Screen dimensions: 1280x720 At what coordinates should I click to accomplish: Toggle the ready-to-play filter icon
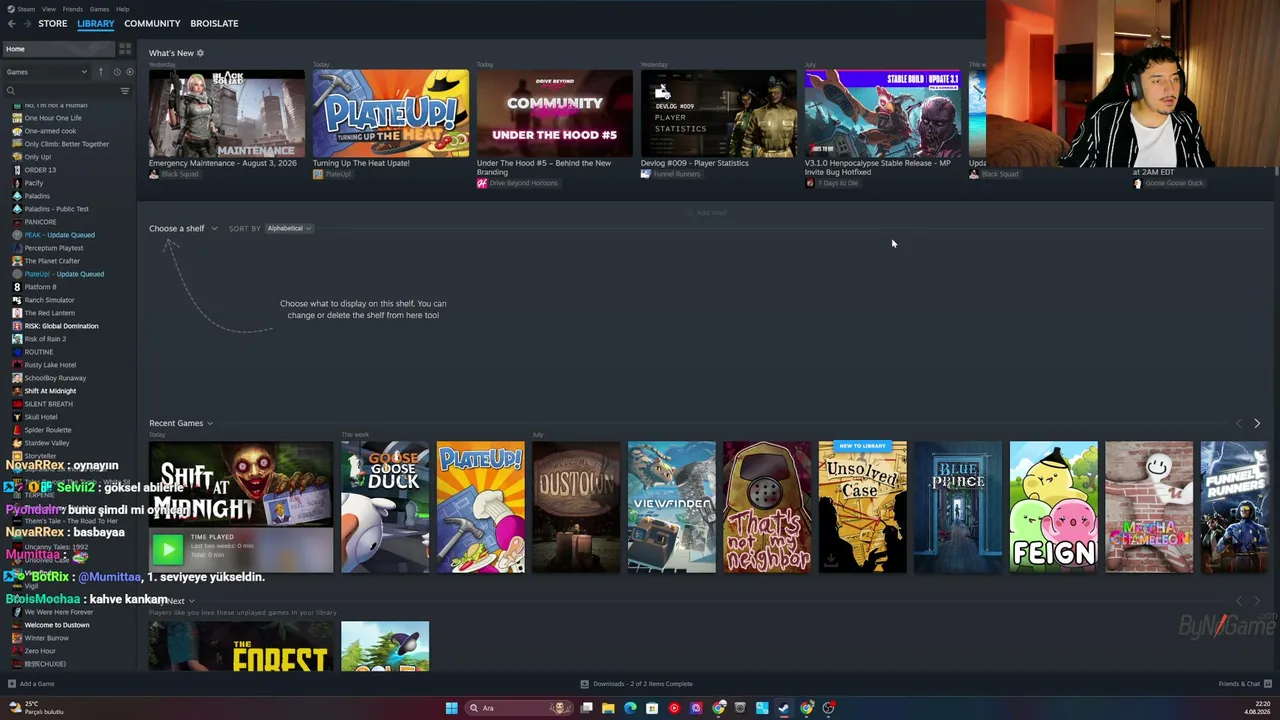(129, 72)
